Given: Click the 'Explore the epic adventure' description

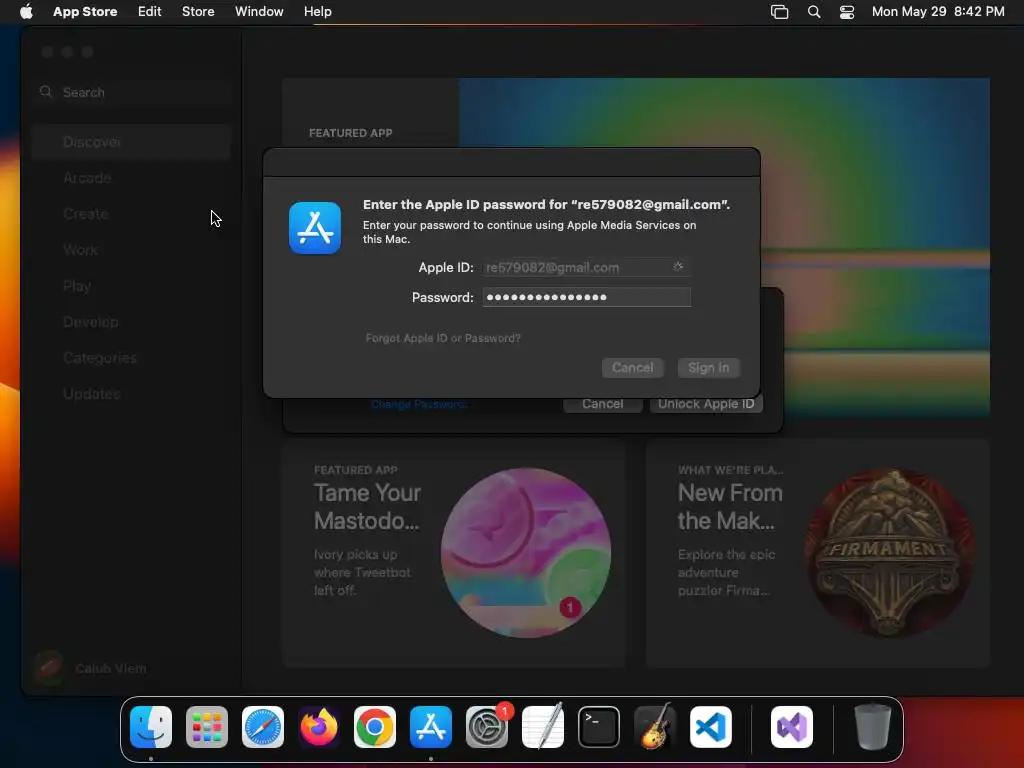Looking at the screenshot, I should (726, 572).
